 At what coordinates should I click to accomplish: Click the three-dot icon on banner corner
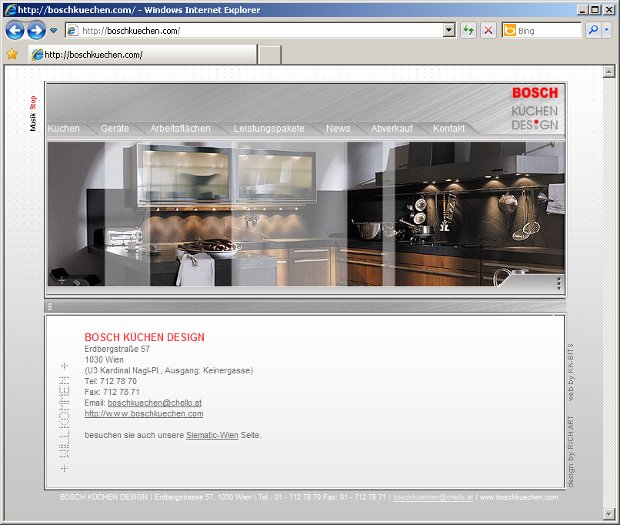(559, 283)
